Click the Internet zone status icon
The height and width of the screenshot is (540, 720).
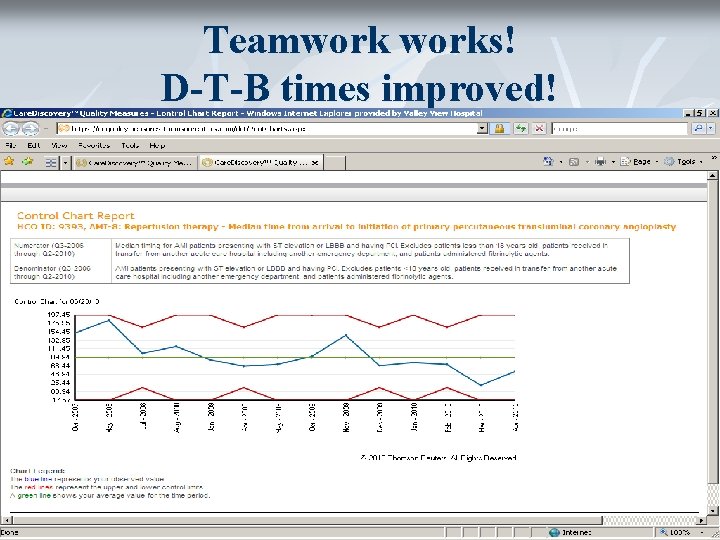(x=555, y=533)
